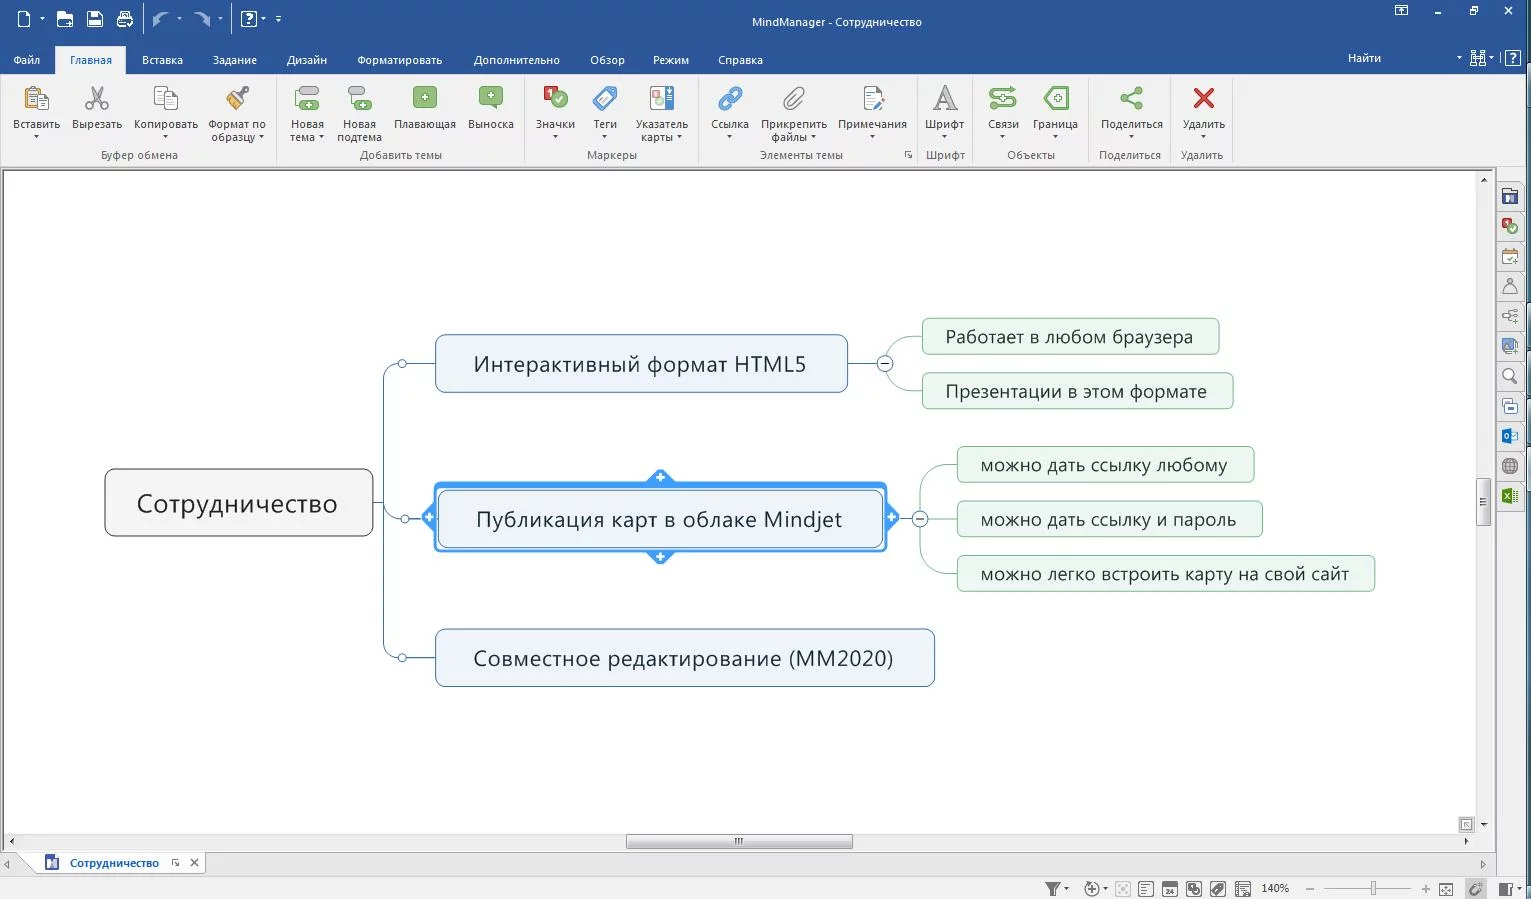Toggle the filter icon in status bar
This screenshot has width=1531, height=899.
(1053, 888)
